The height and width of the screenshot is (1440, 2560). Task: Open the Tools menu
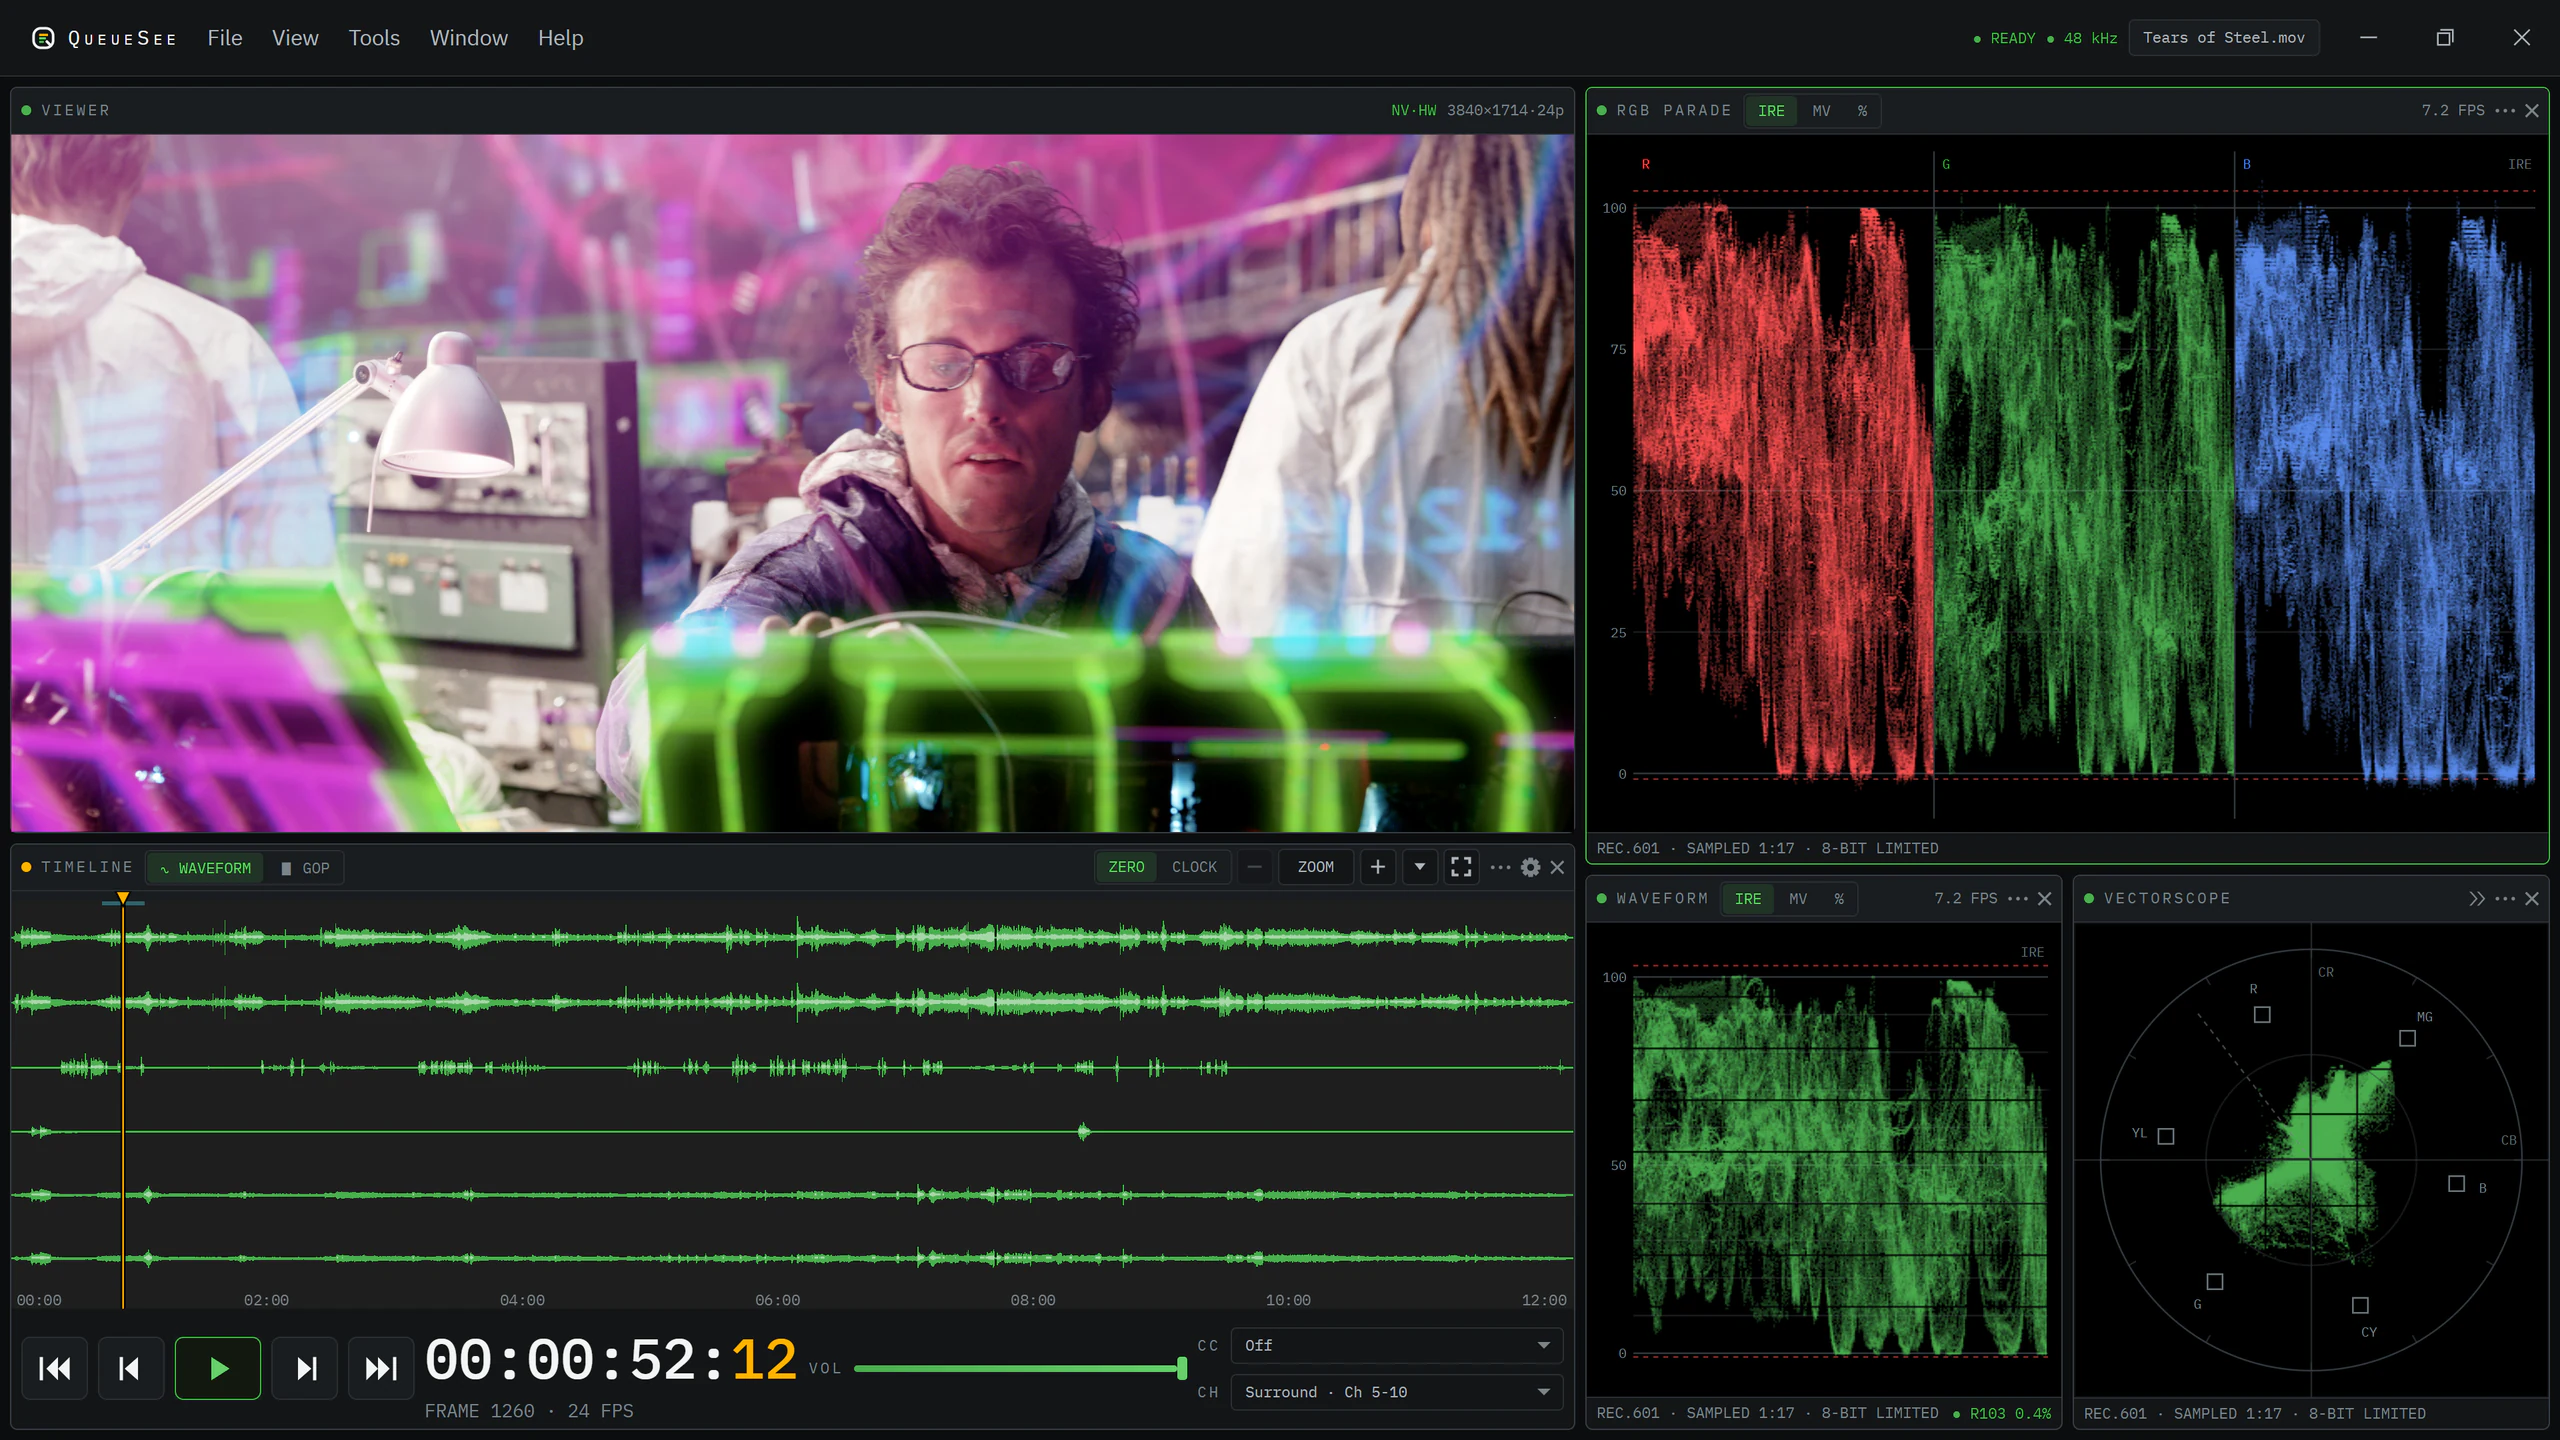point(374,38)
